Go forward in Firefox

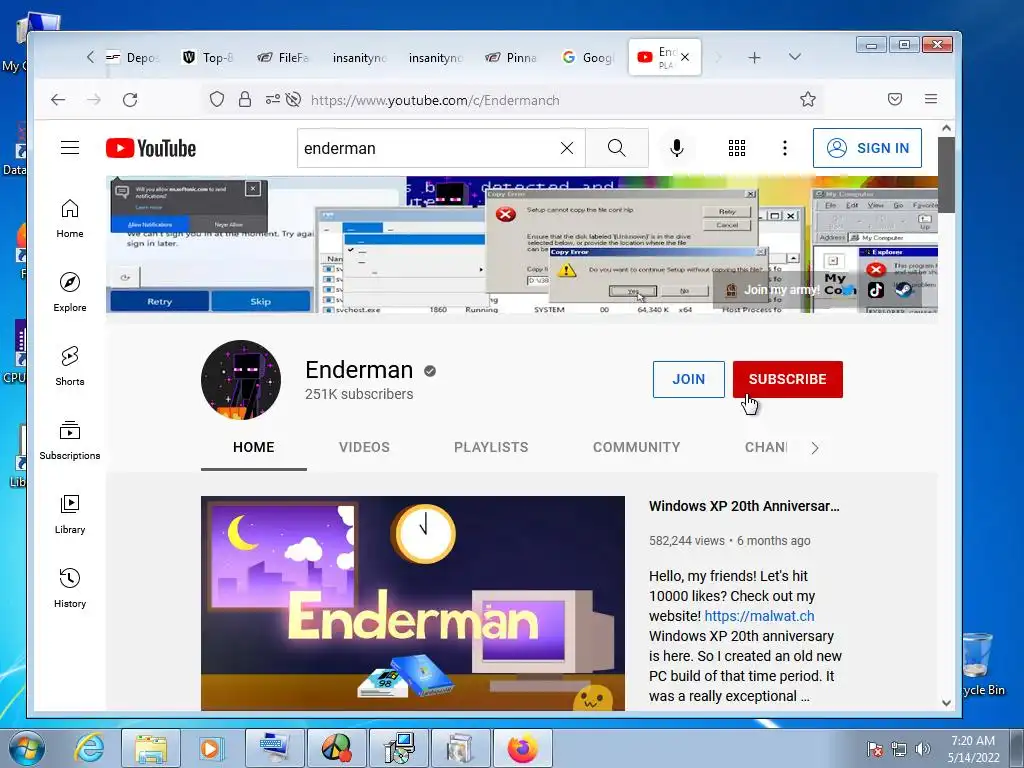tap(94, 99)
